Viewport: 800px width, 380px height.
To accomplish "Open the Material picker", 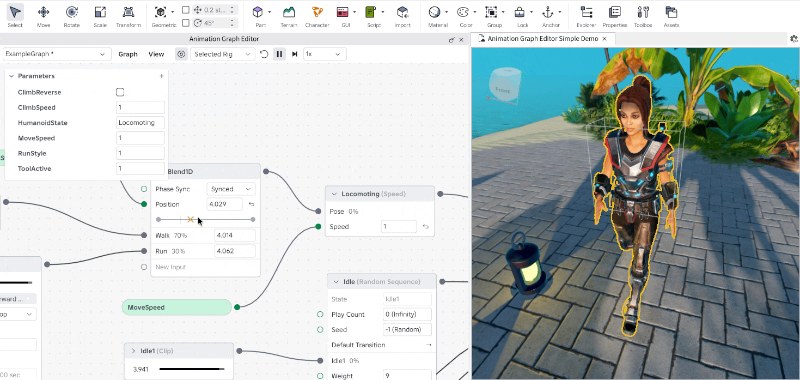I will click(x=434, y=12).
